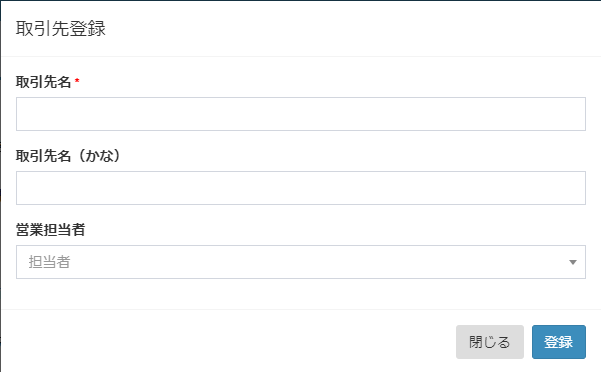
Task: Click the 取引先名 field label
Action: coord(43,82)
